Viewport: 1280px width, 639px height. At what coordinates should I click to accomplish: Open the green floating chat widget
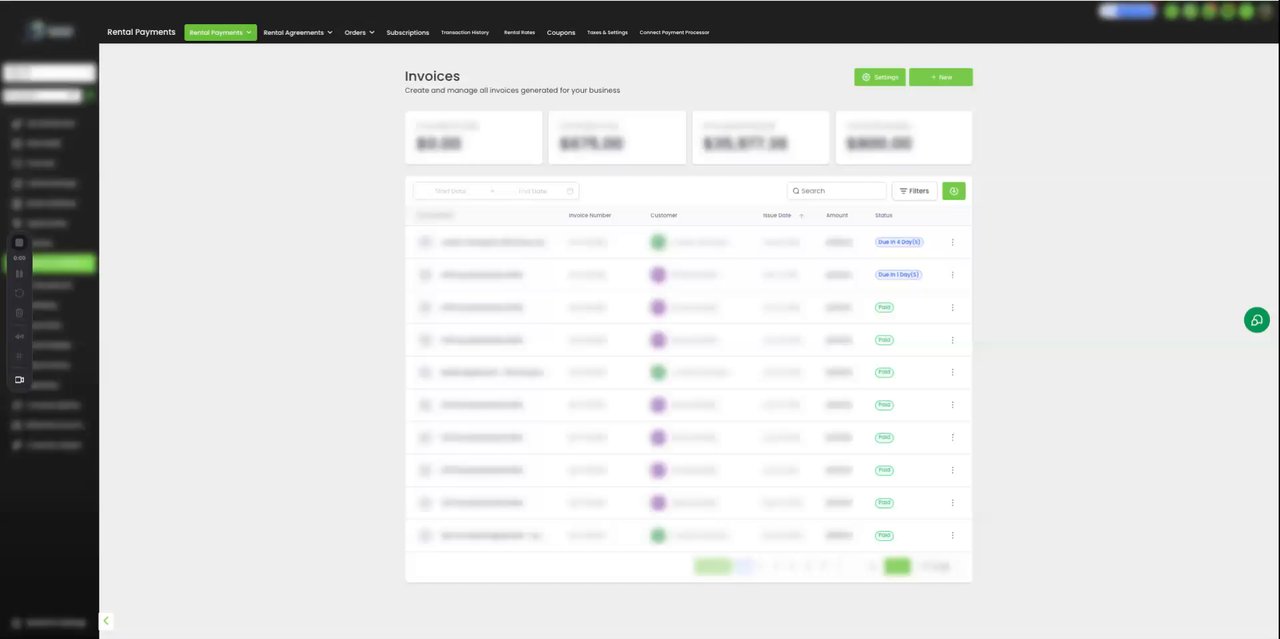pyautogui.click(x=1257, y=320)
